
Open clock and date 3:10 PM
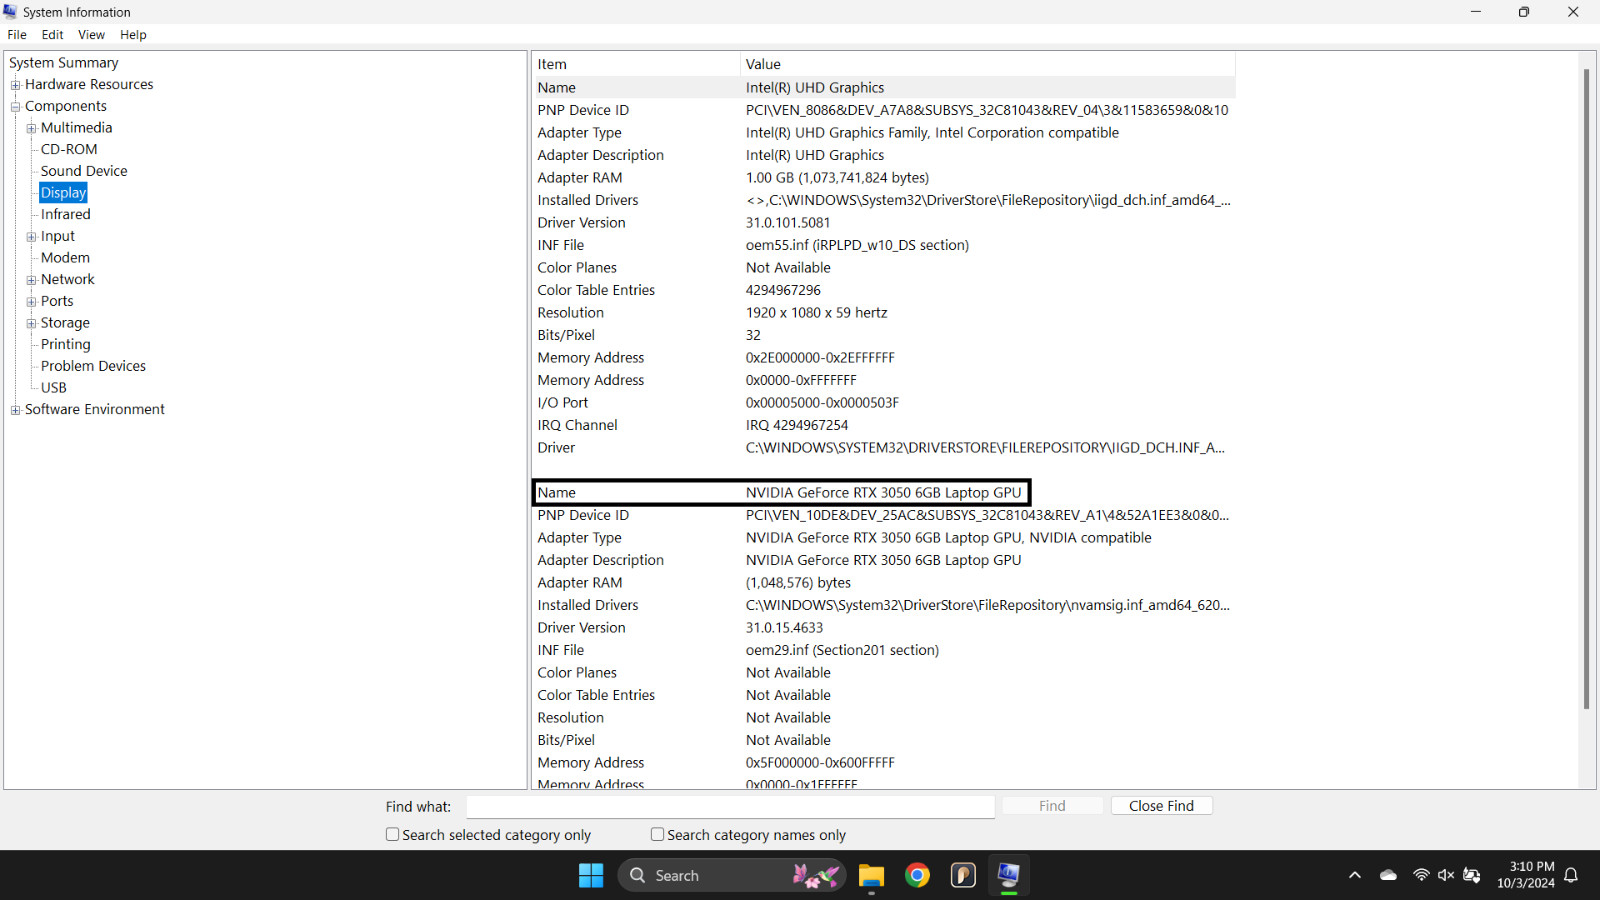pos(1526,875)
